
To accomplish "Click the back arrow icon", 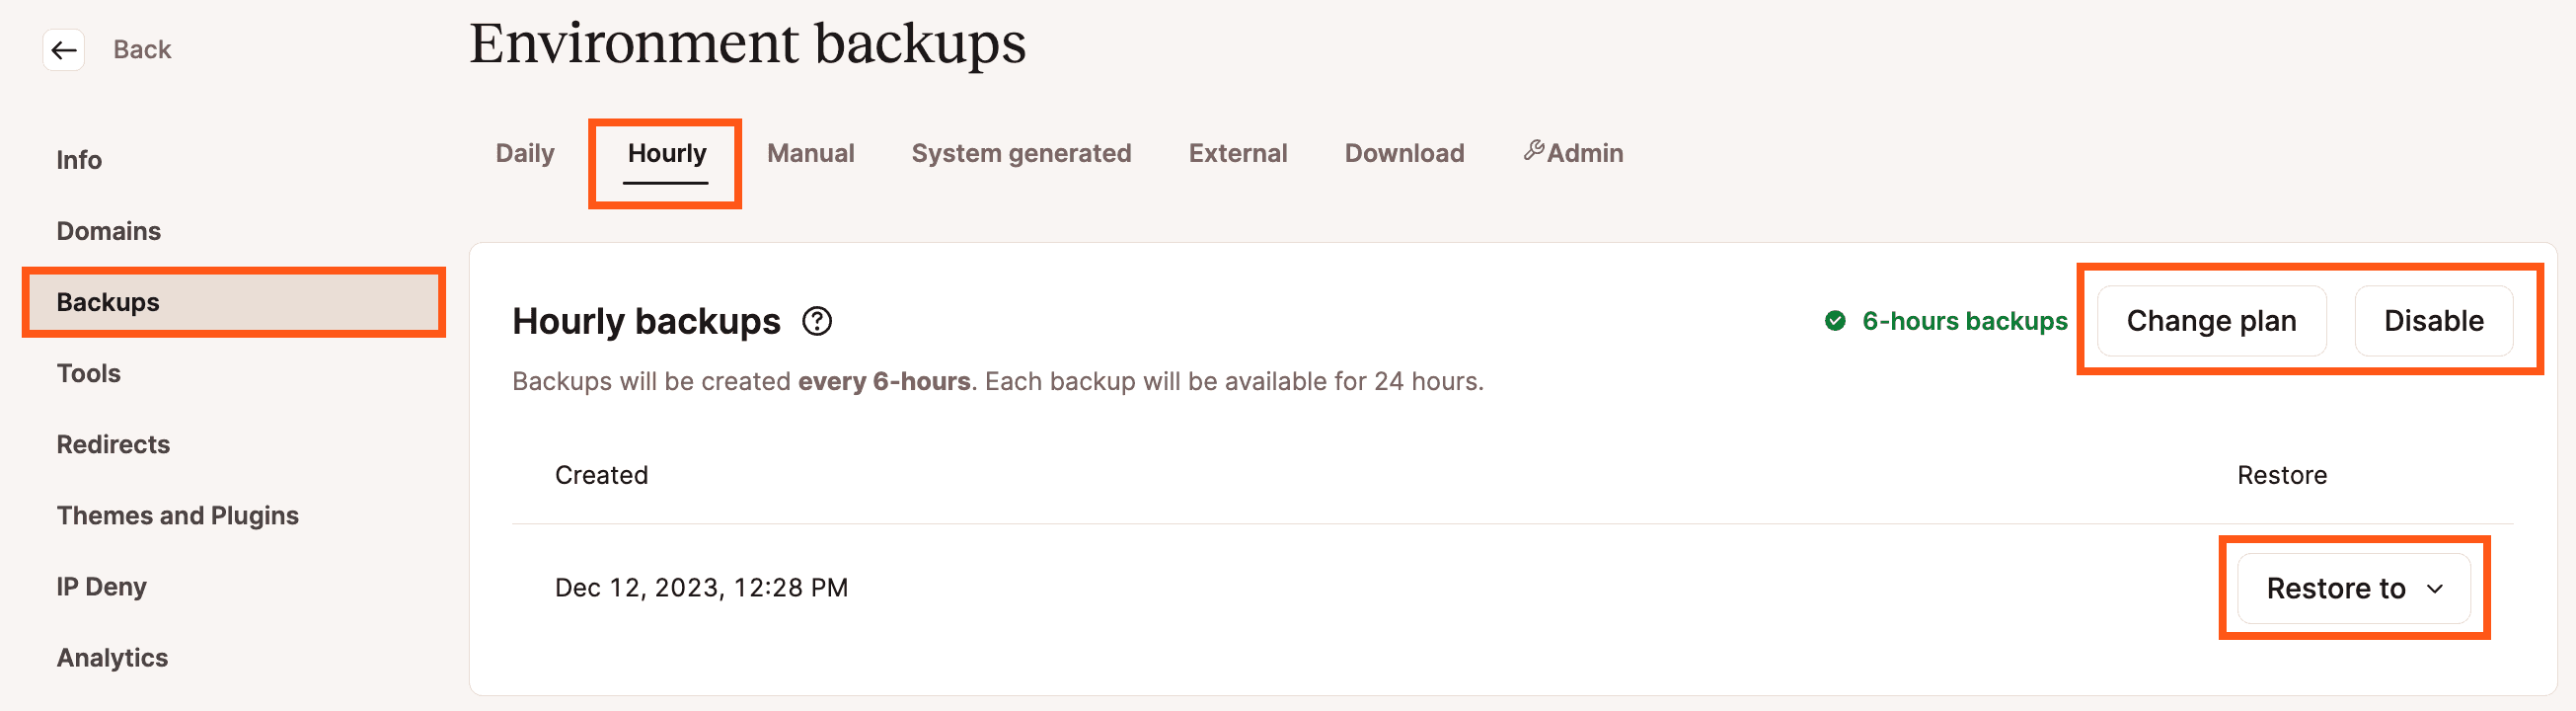I will click(64, 50).
